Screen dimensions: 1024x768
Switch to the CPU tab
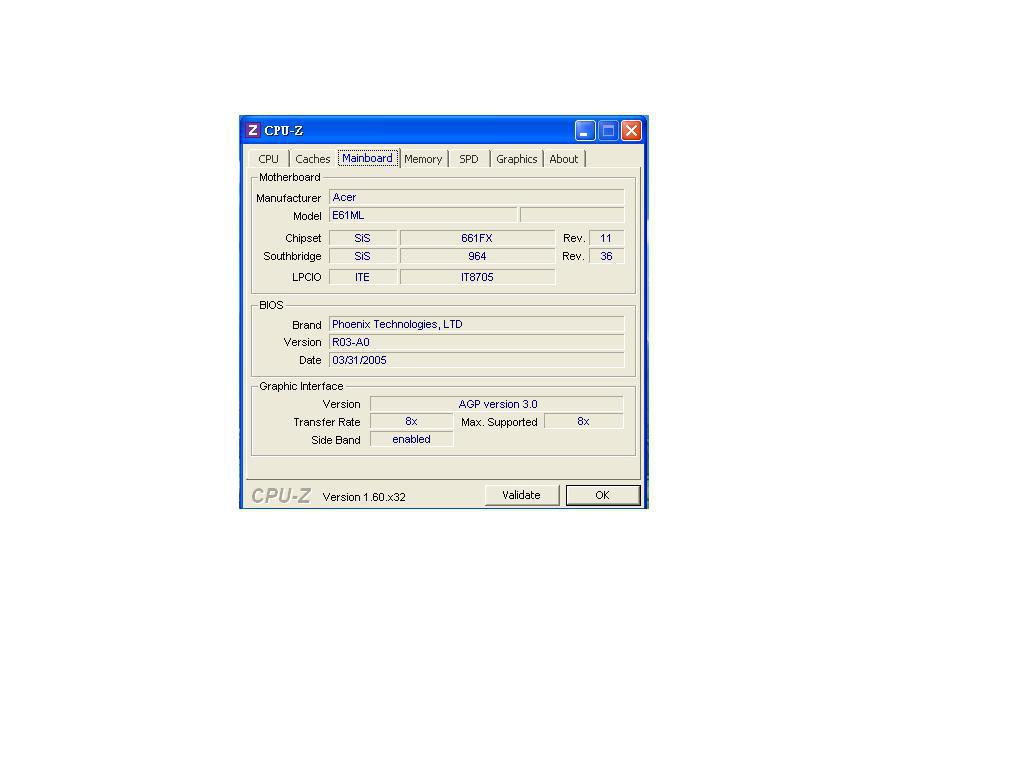pyautogui.click(x=268, y=159)
